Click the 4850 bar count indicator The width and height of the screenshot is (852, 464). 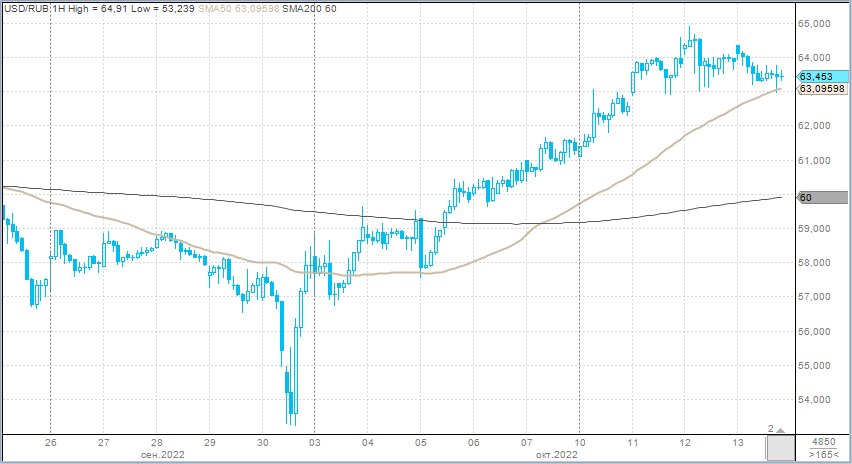click(x=823, y=441)
